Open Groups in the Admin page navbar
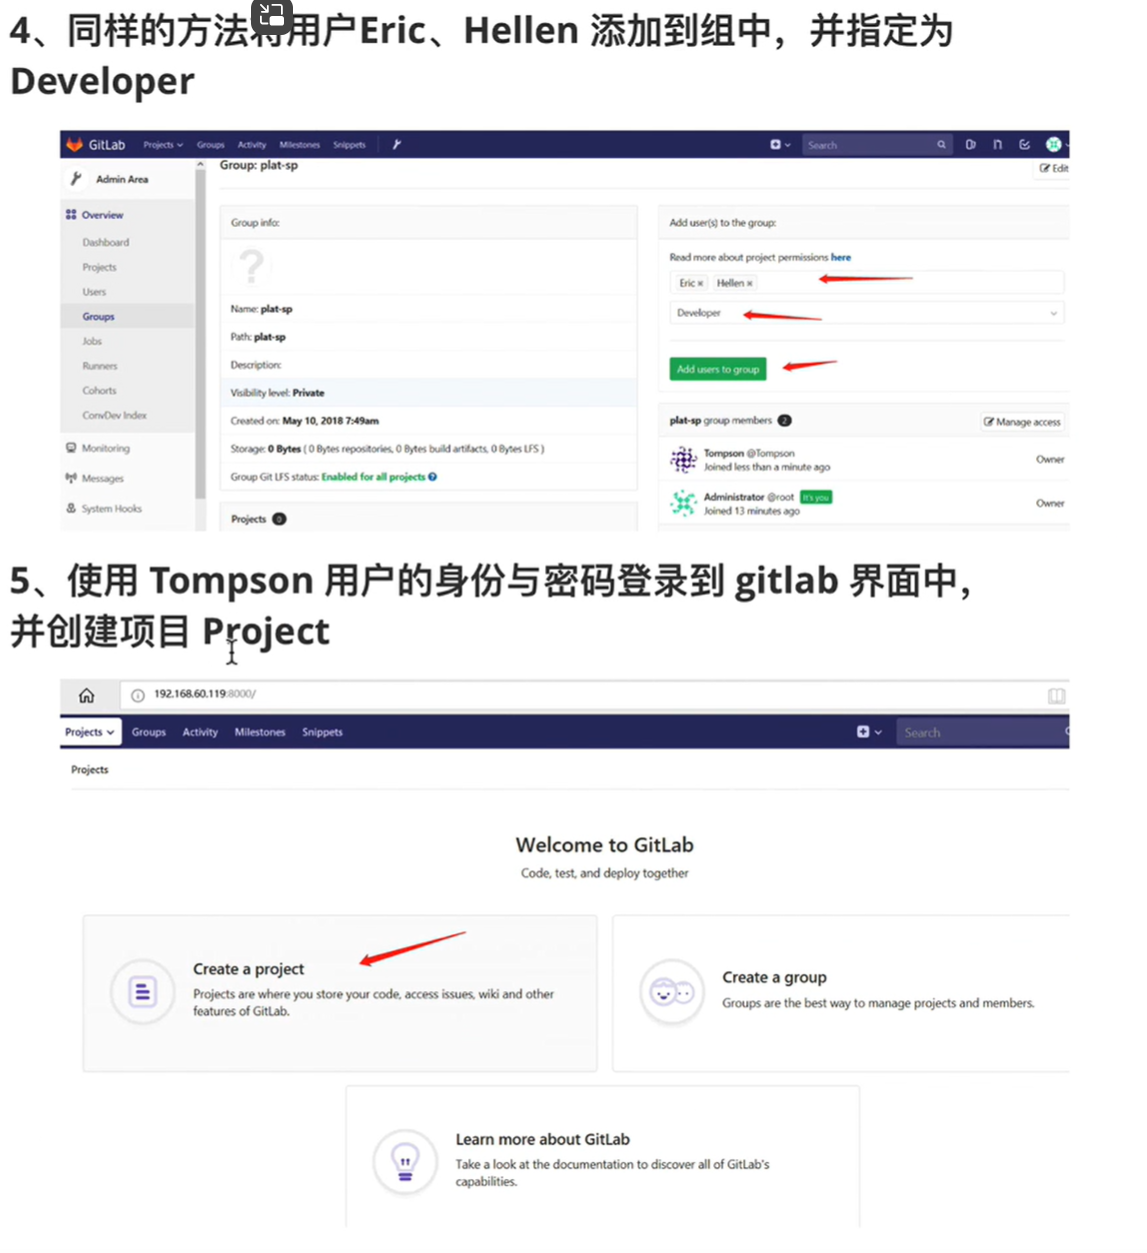This screenshot has width=1147, height=1253. coord(211,145)
